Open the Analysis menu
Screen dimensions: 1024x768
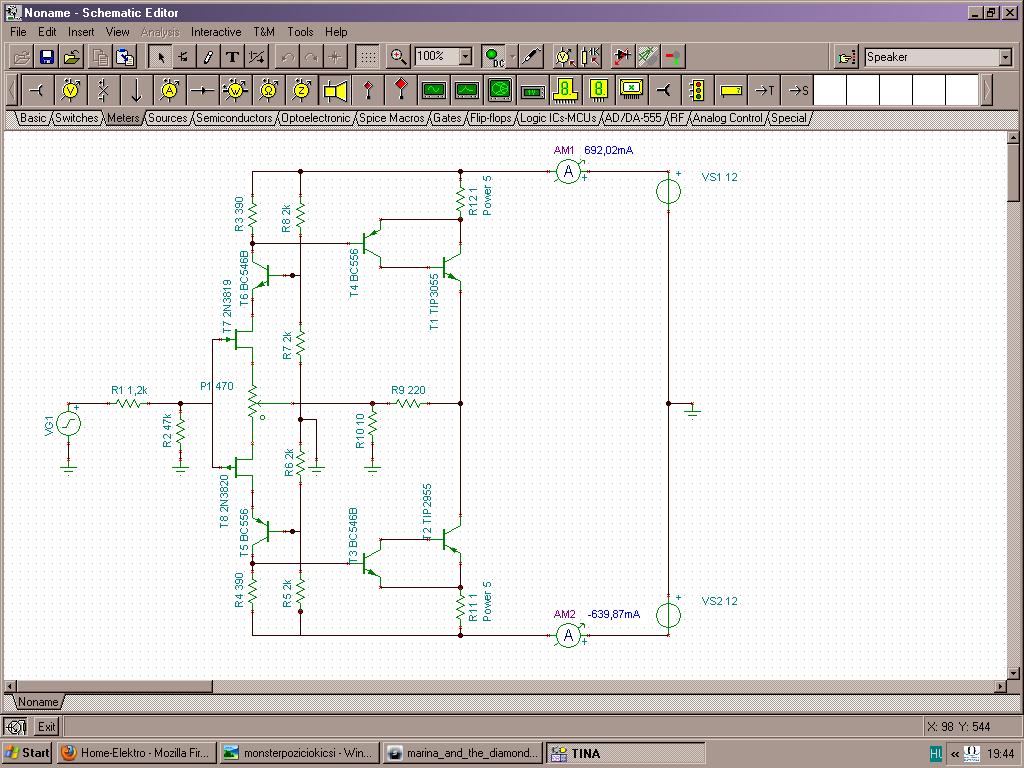(160, 32)
